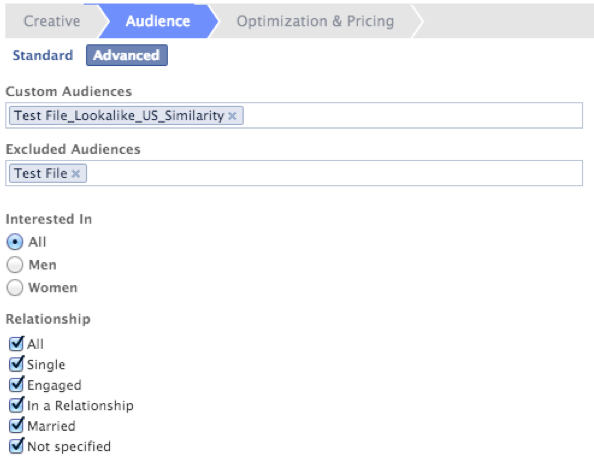The height and width of the screenshot is (467, 594).
Task: Uncheck the All relationship checkbox
Action: point(16,344)
